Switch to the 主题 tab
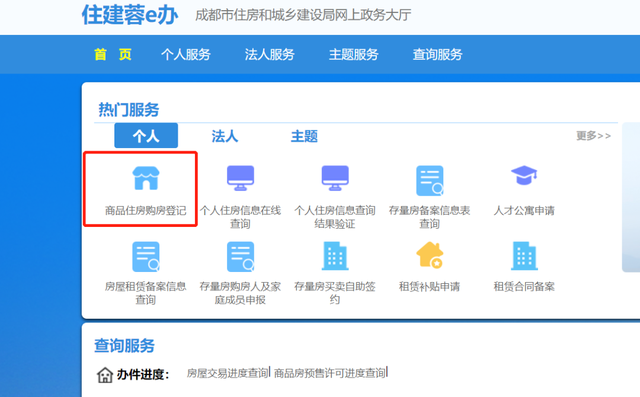640x397 pixels. (304, 136)
